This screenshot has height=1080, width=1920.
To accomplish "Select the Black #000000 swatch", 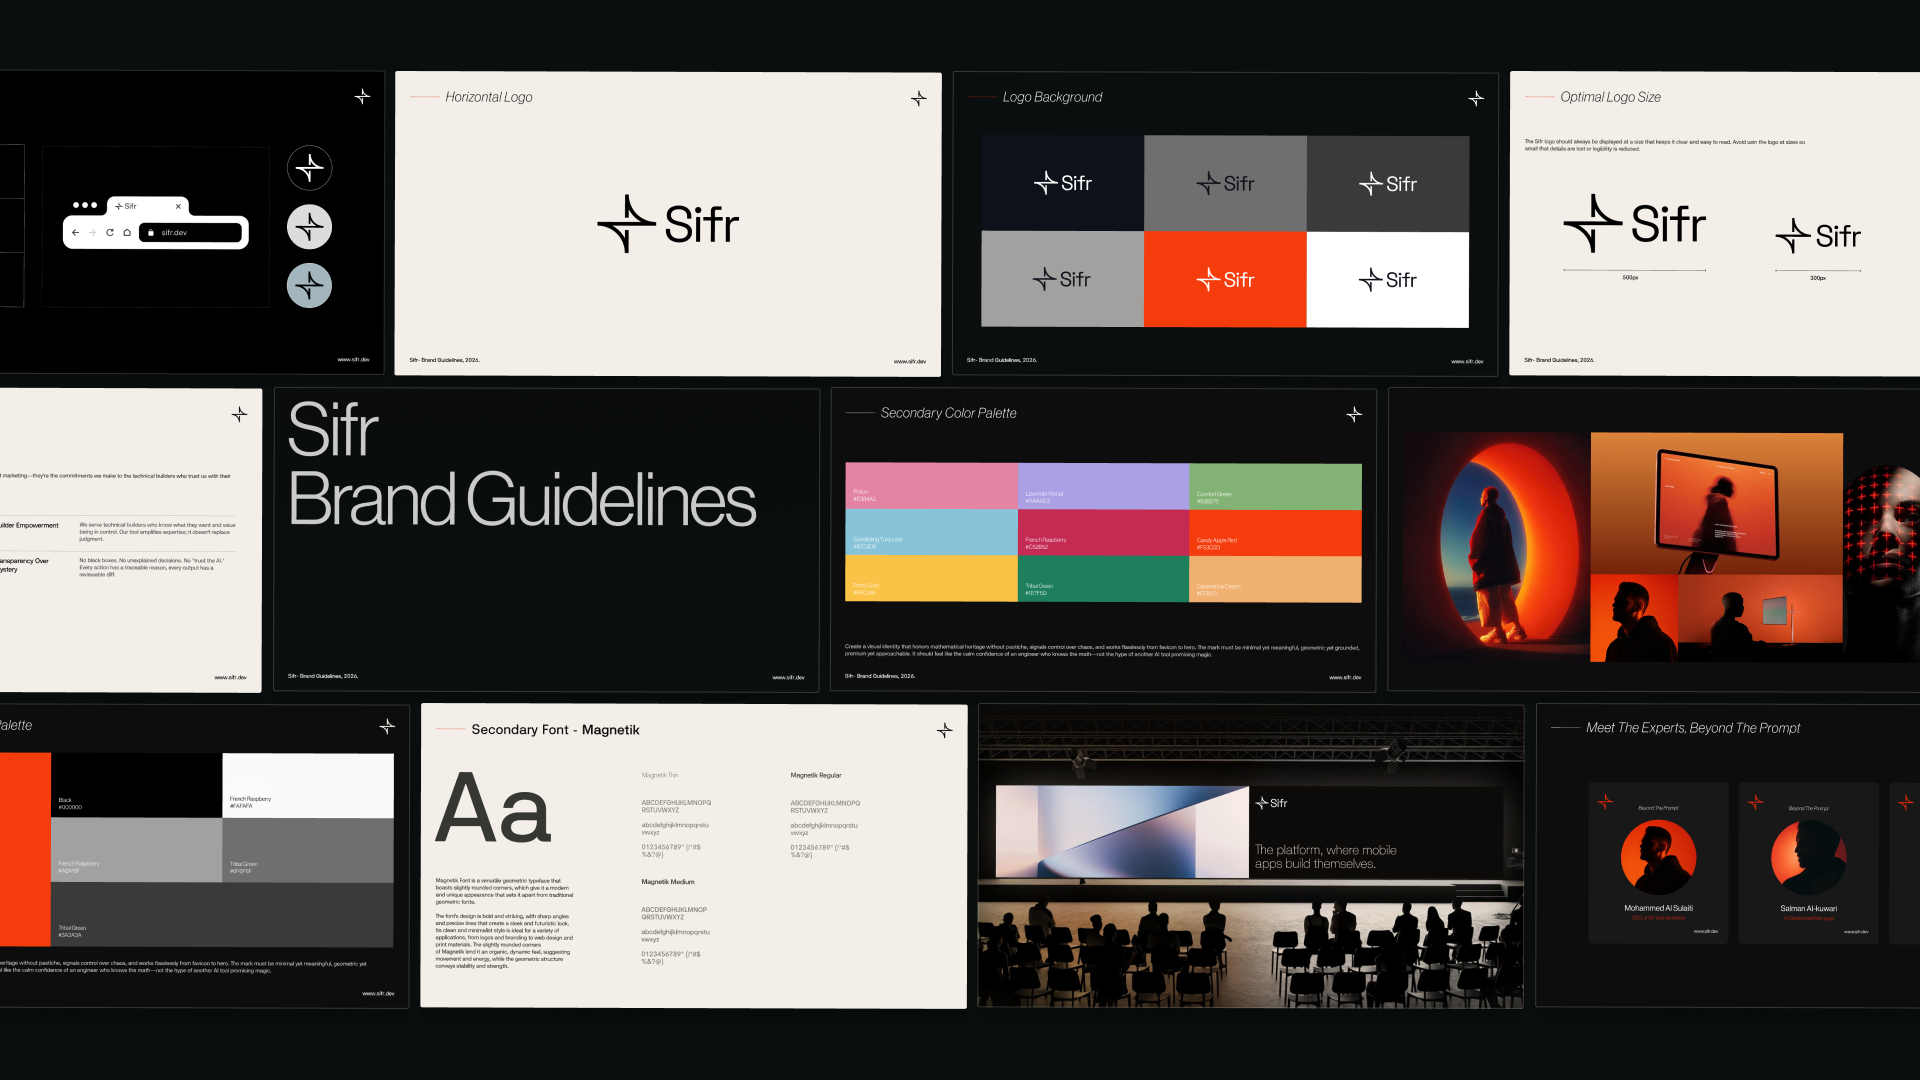I will [x=136, y=785].
